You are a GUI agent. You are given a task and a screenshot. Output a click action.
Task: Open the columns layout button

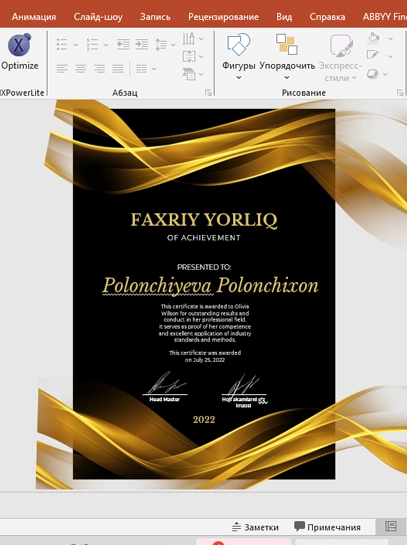141,69
